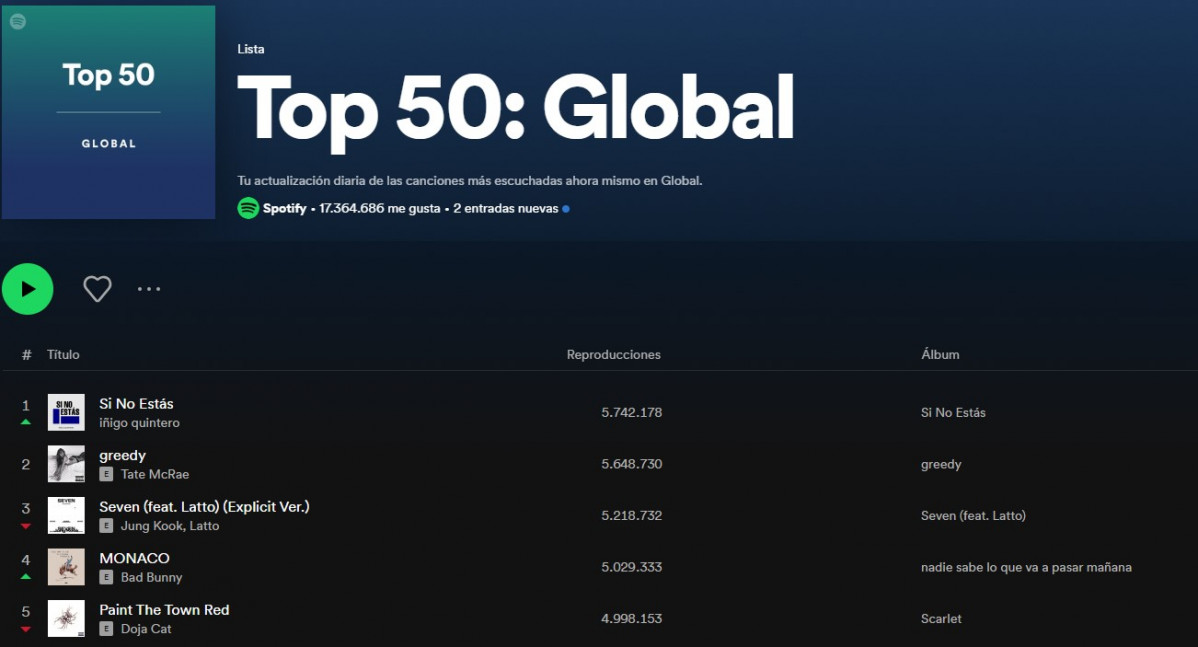Open the song title Si No Estás

click(x=136, y=403)
